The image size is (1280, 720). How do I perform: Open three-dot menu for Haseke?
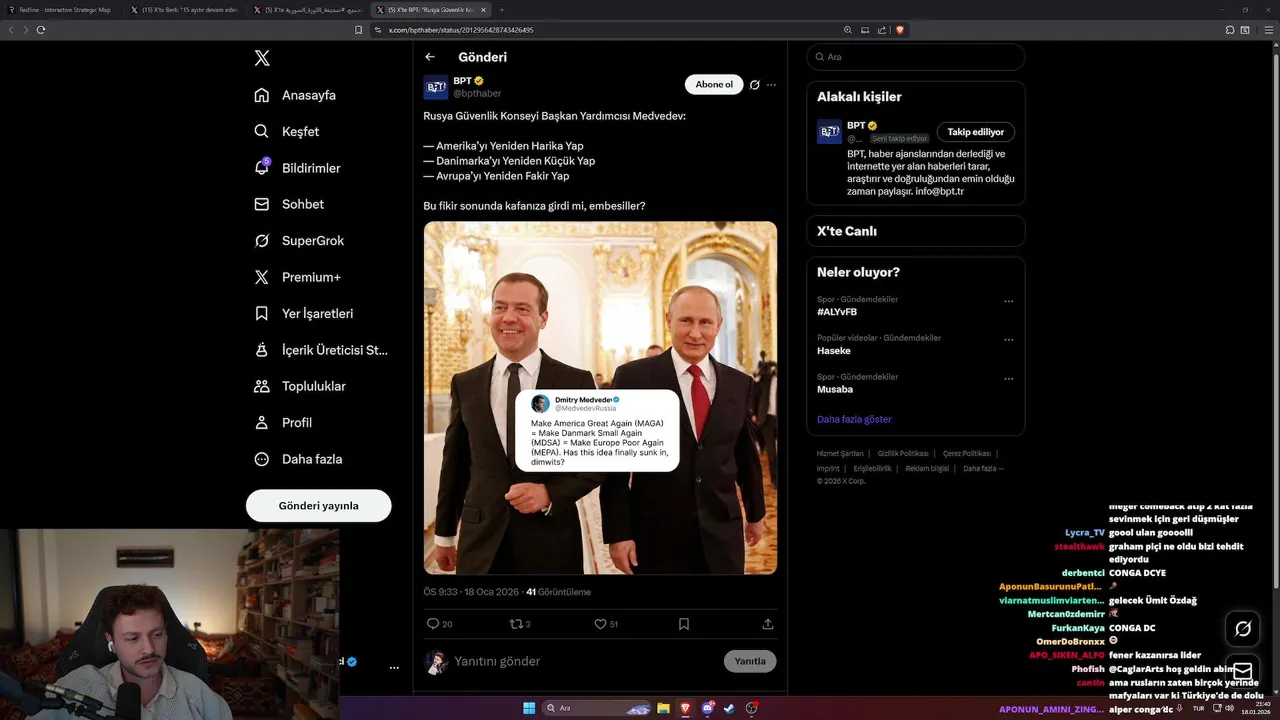tap(1008, 340)
